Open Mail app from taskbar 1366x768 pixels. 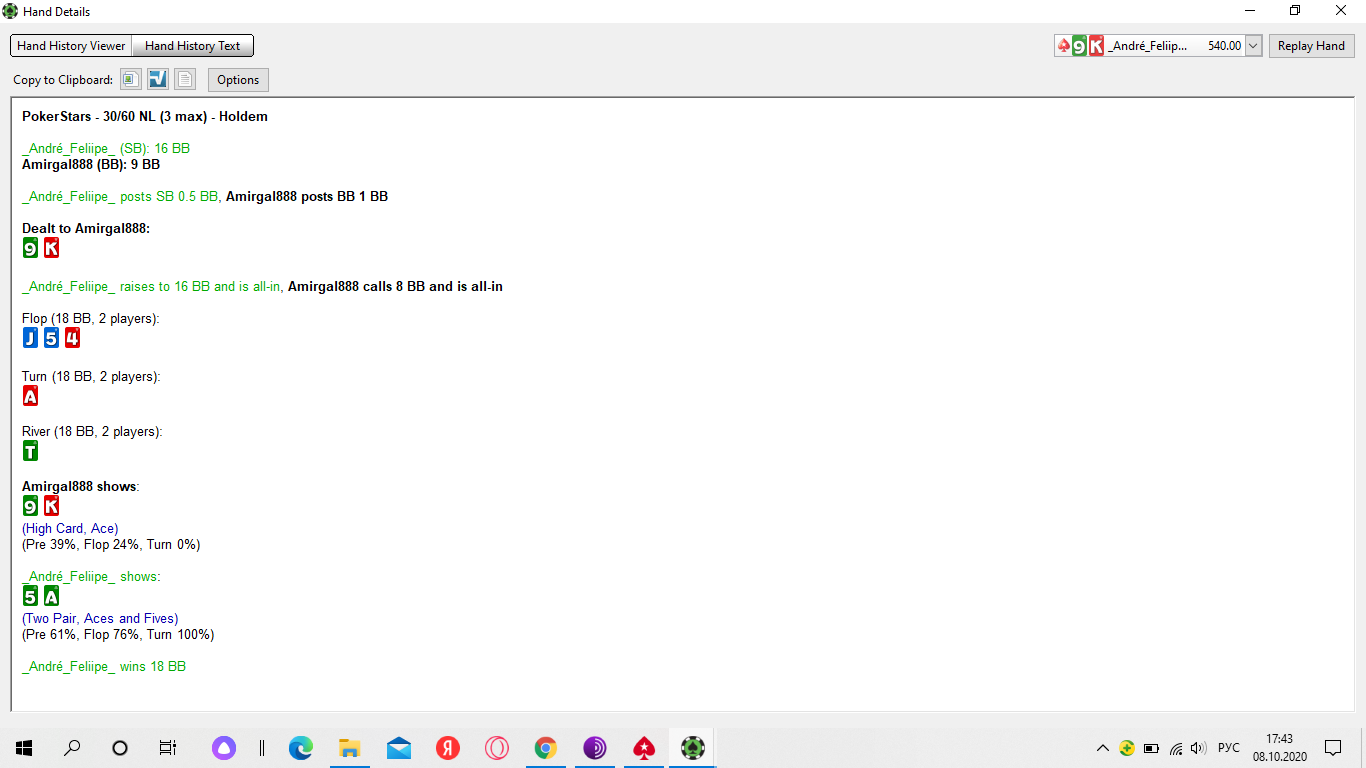click(x=399, y=747)
